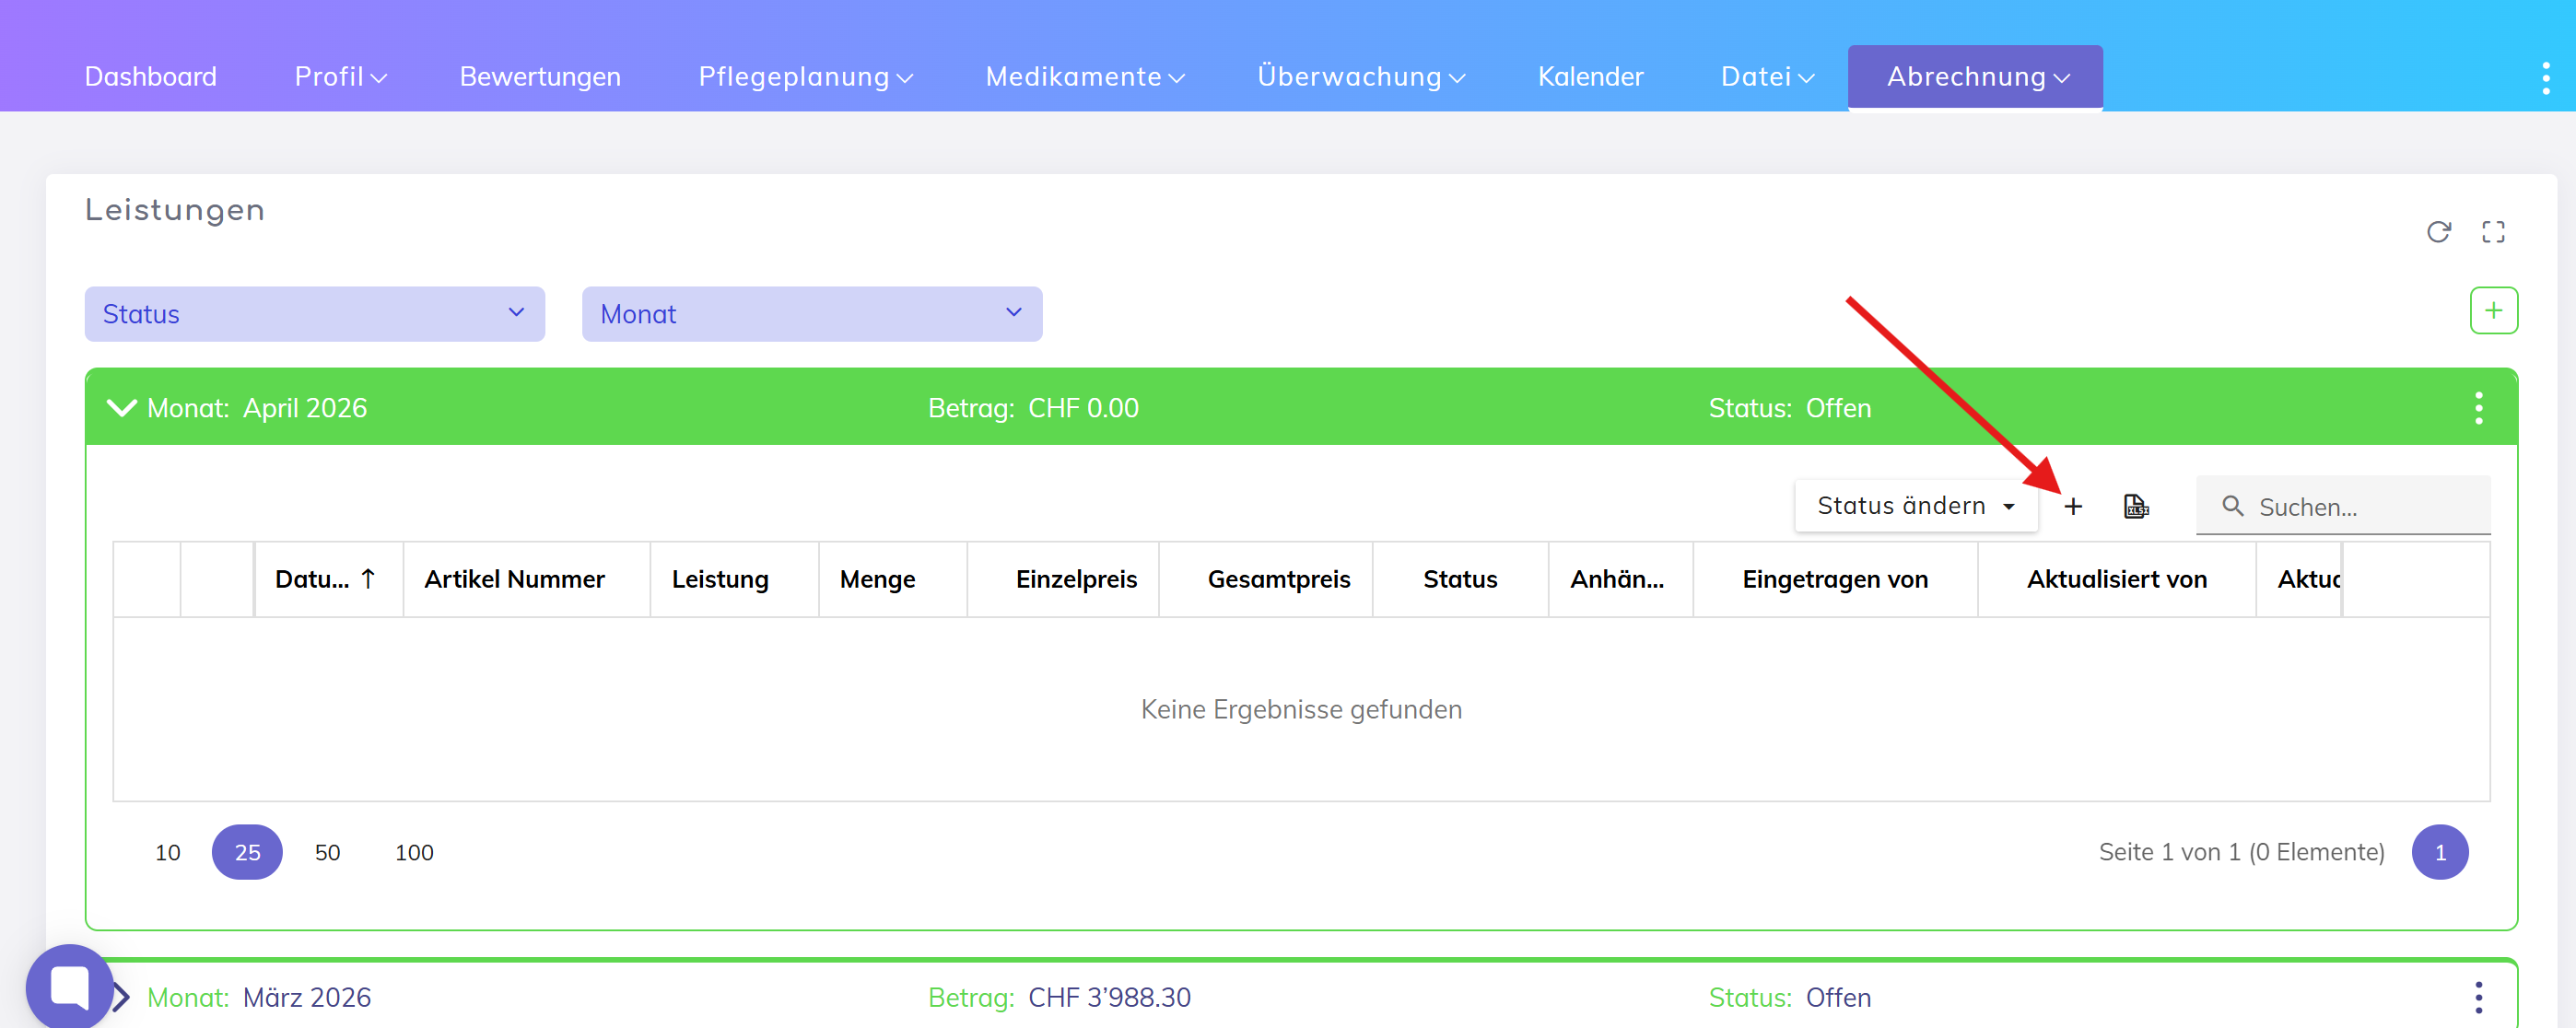Set page size to 100

[414, 852]
